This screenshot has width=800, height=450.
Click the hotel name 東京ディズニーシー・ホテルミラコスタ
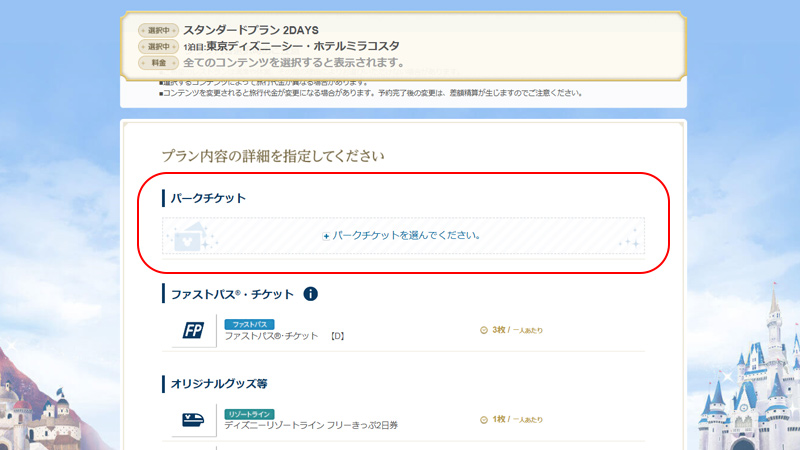303,46
